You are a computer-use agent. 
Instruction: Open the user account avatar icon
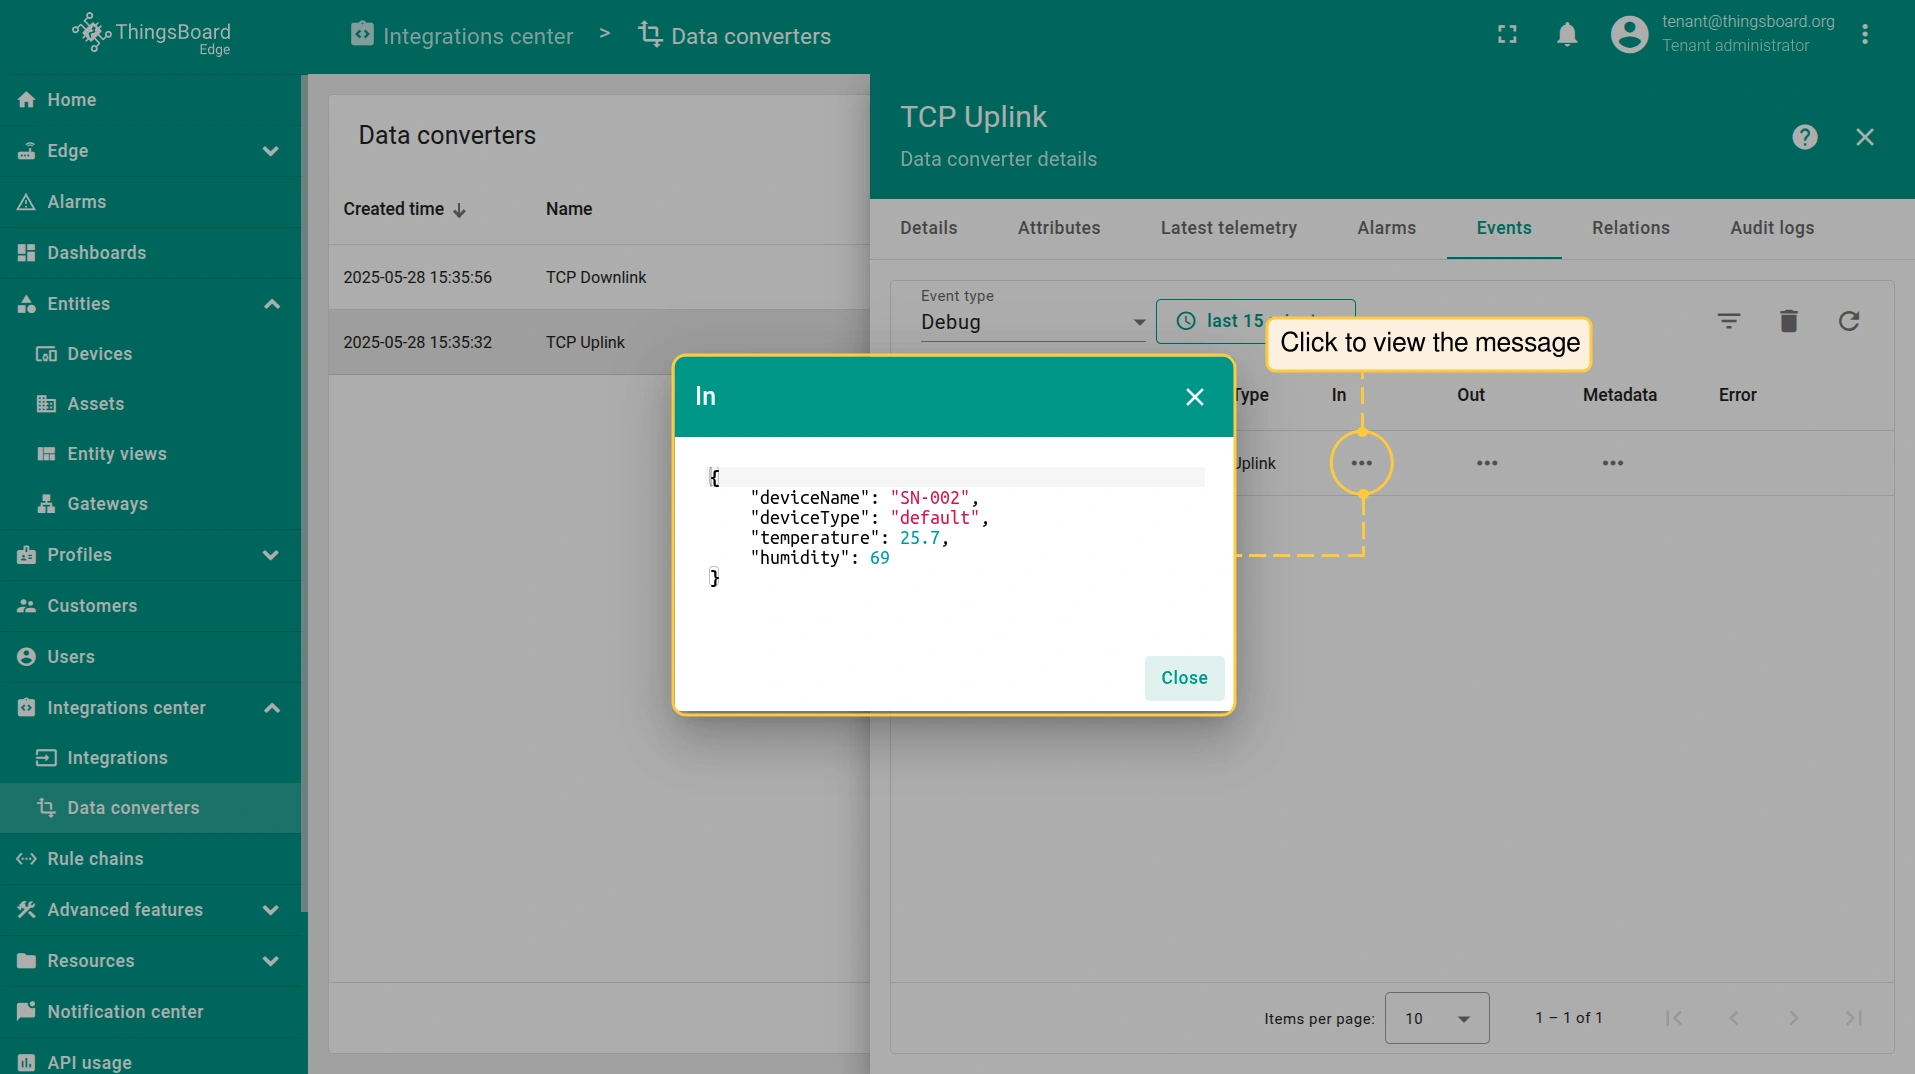pyautogui.click(x=1629, y=35)
